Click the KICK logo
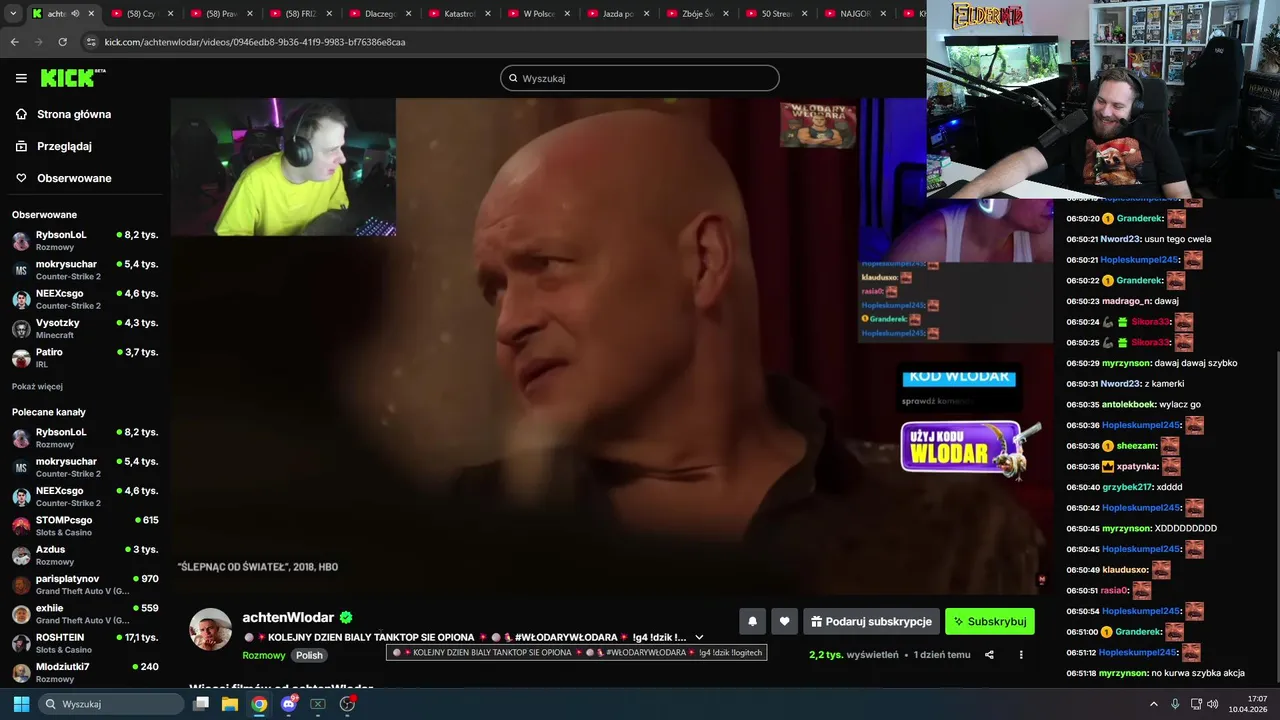The height and width of the screenshot is (720, 1280). [72, 77]
